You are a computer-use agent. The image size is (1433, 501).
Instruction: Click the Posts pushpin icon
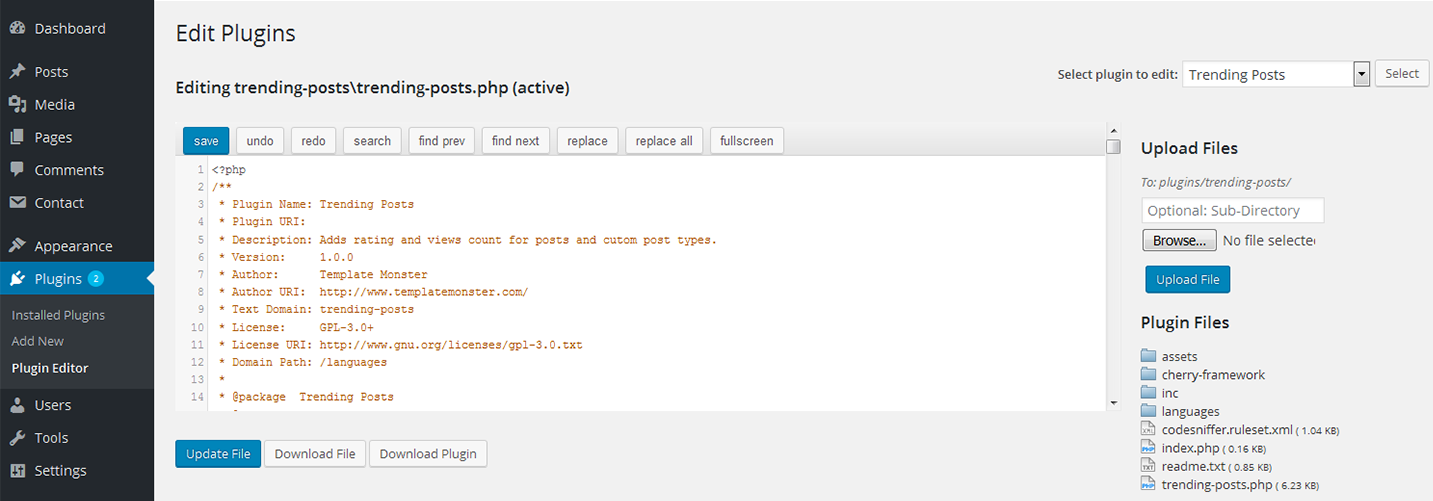(17, 72)
